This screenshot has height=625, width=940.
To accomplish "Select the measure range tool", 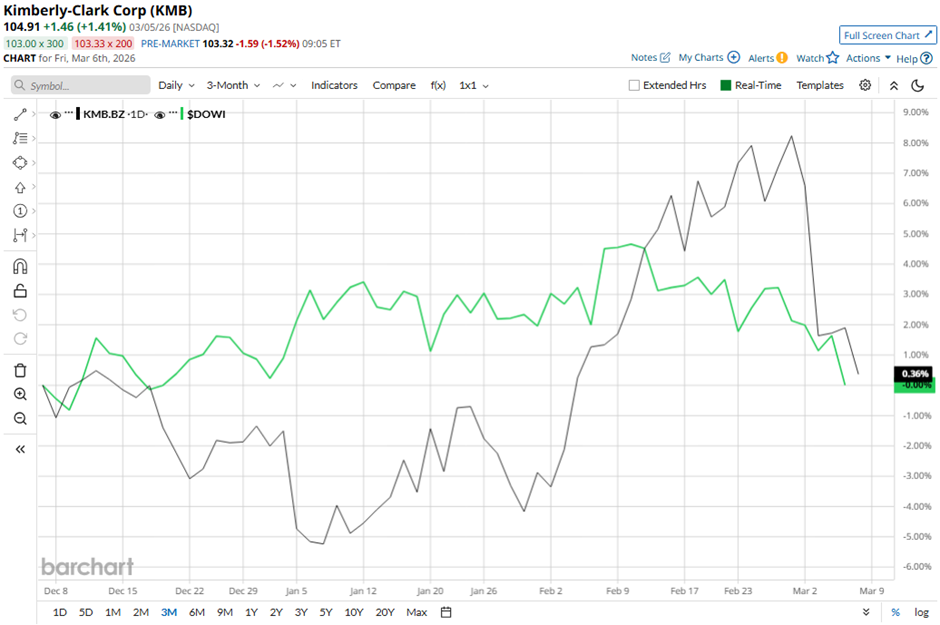I will click(x=20, y=235).
